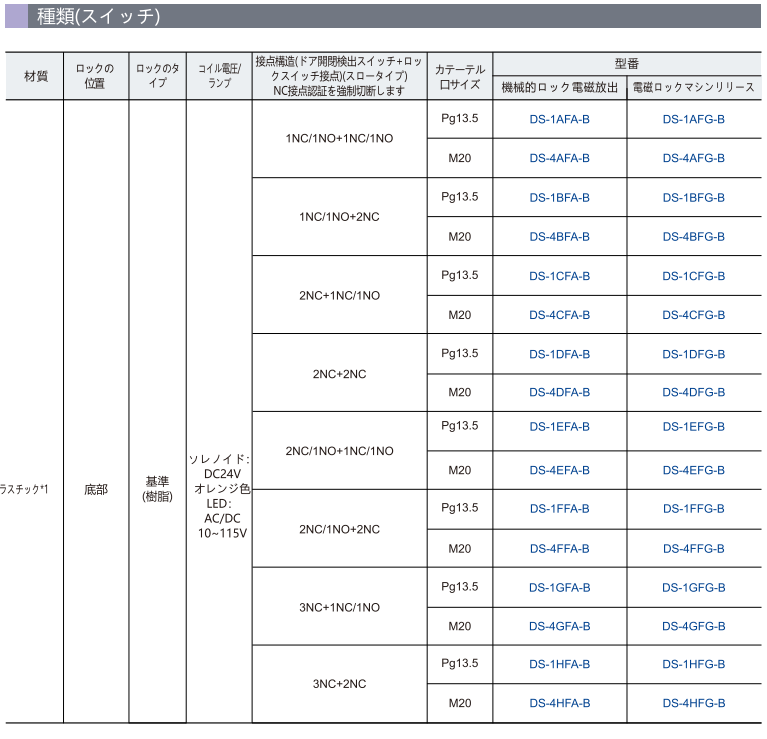Image resolution: width=767 pixels, height=739 pixels.
Task: Open the DS-1EFA-B model link
Action: point(559,427)
